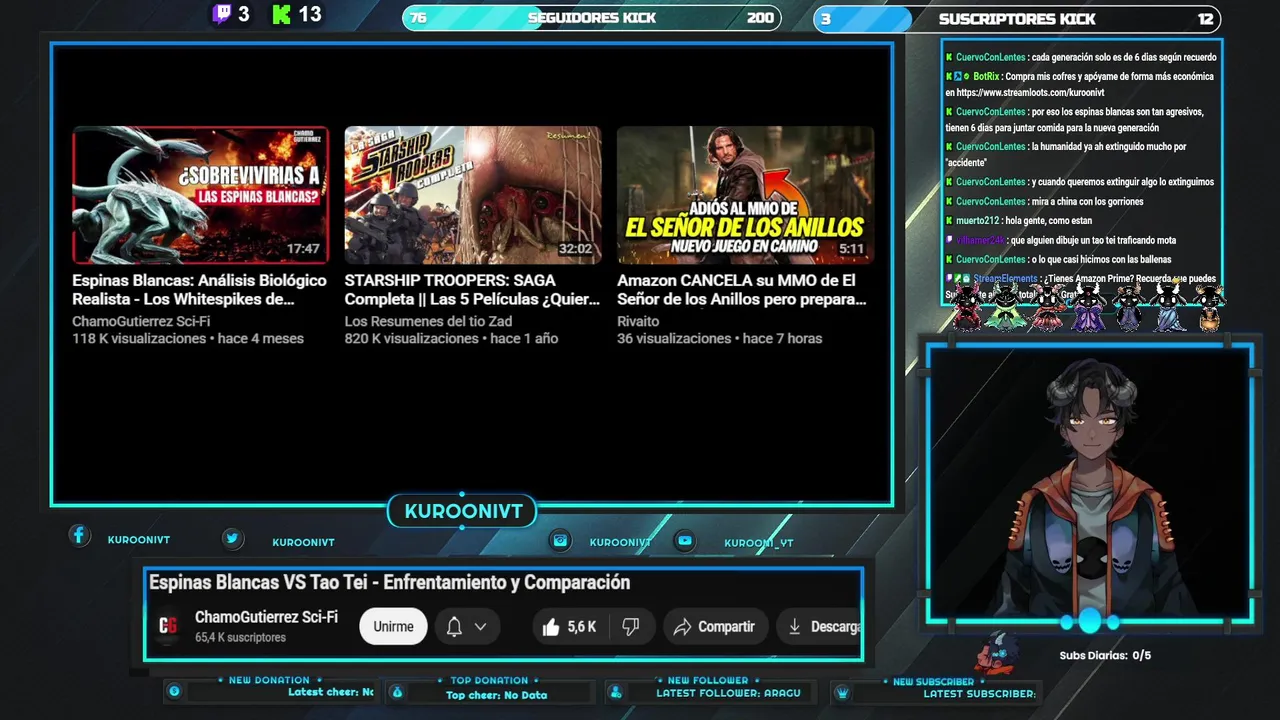1280x720 pixels.
Task: Click the Twitch viewer count icon
Action: click(222, 14)
